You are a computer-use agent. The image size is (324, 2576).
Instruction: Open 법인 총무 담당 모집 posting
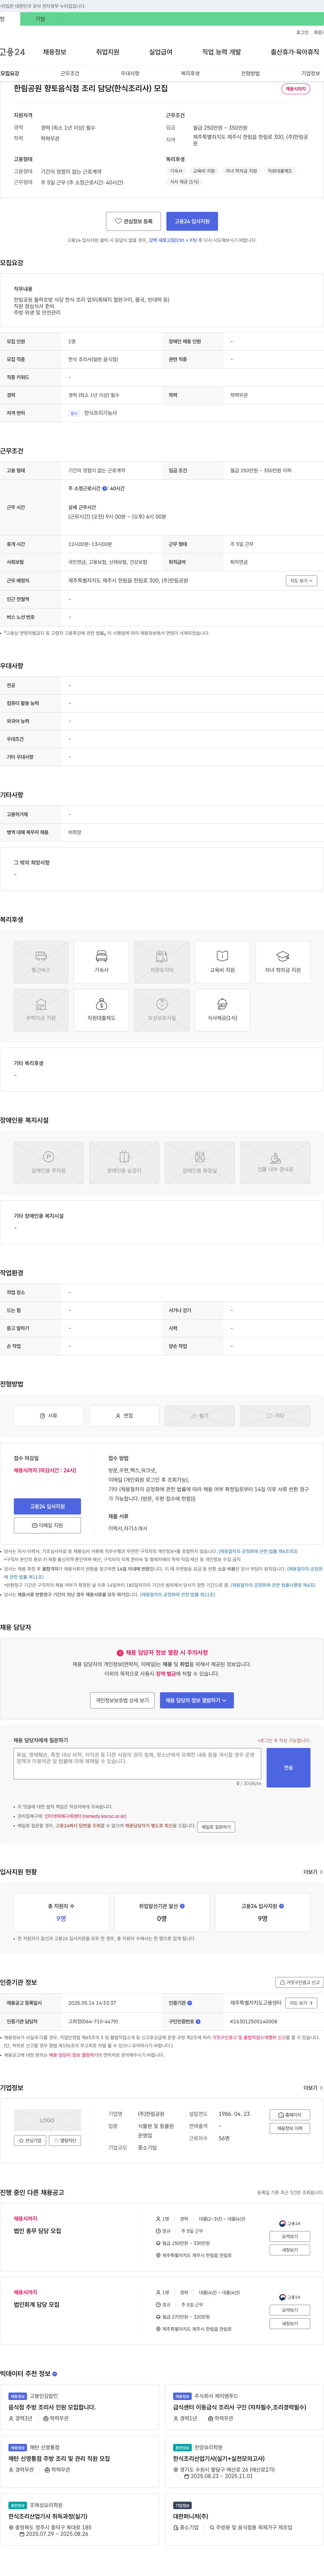(37, 2231)
